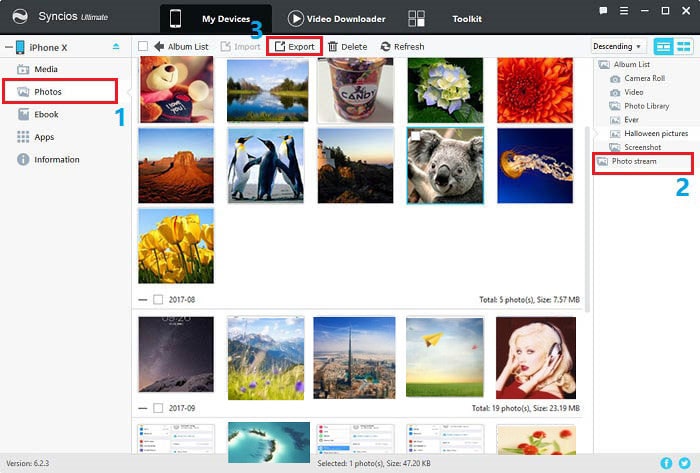
Task: Open Twitter icon in status bar
Action: pyautogui.click(x=684, y=463)
